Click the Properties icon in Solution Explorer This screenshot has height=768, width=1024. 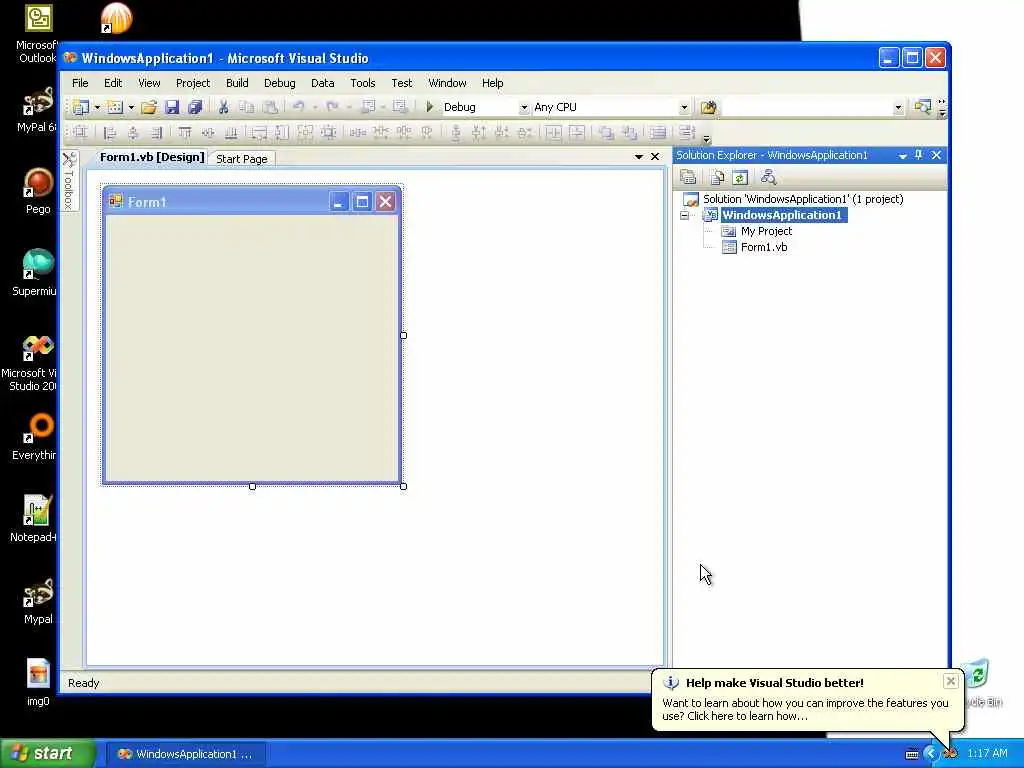pyautogui.click(x=688, y=177)
